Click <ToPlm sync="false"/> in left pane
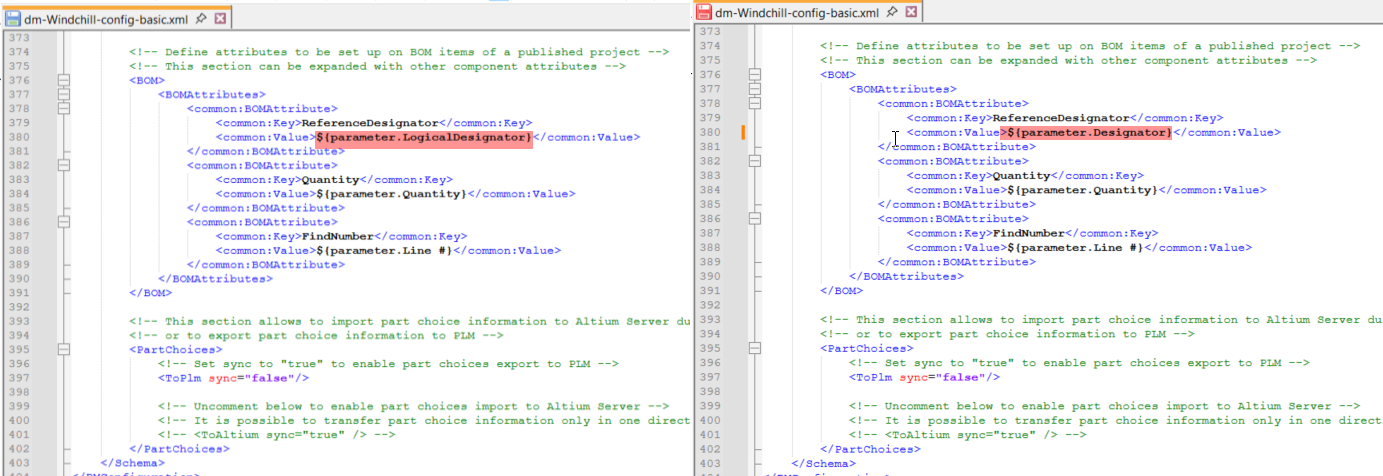 click(233, 378)
